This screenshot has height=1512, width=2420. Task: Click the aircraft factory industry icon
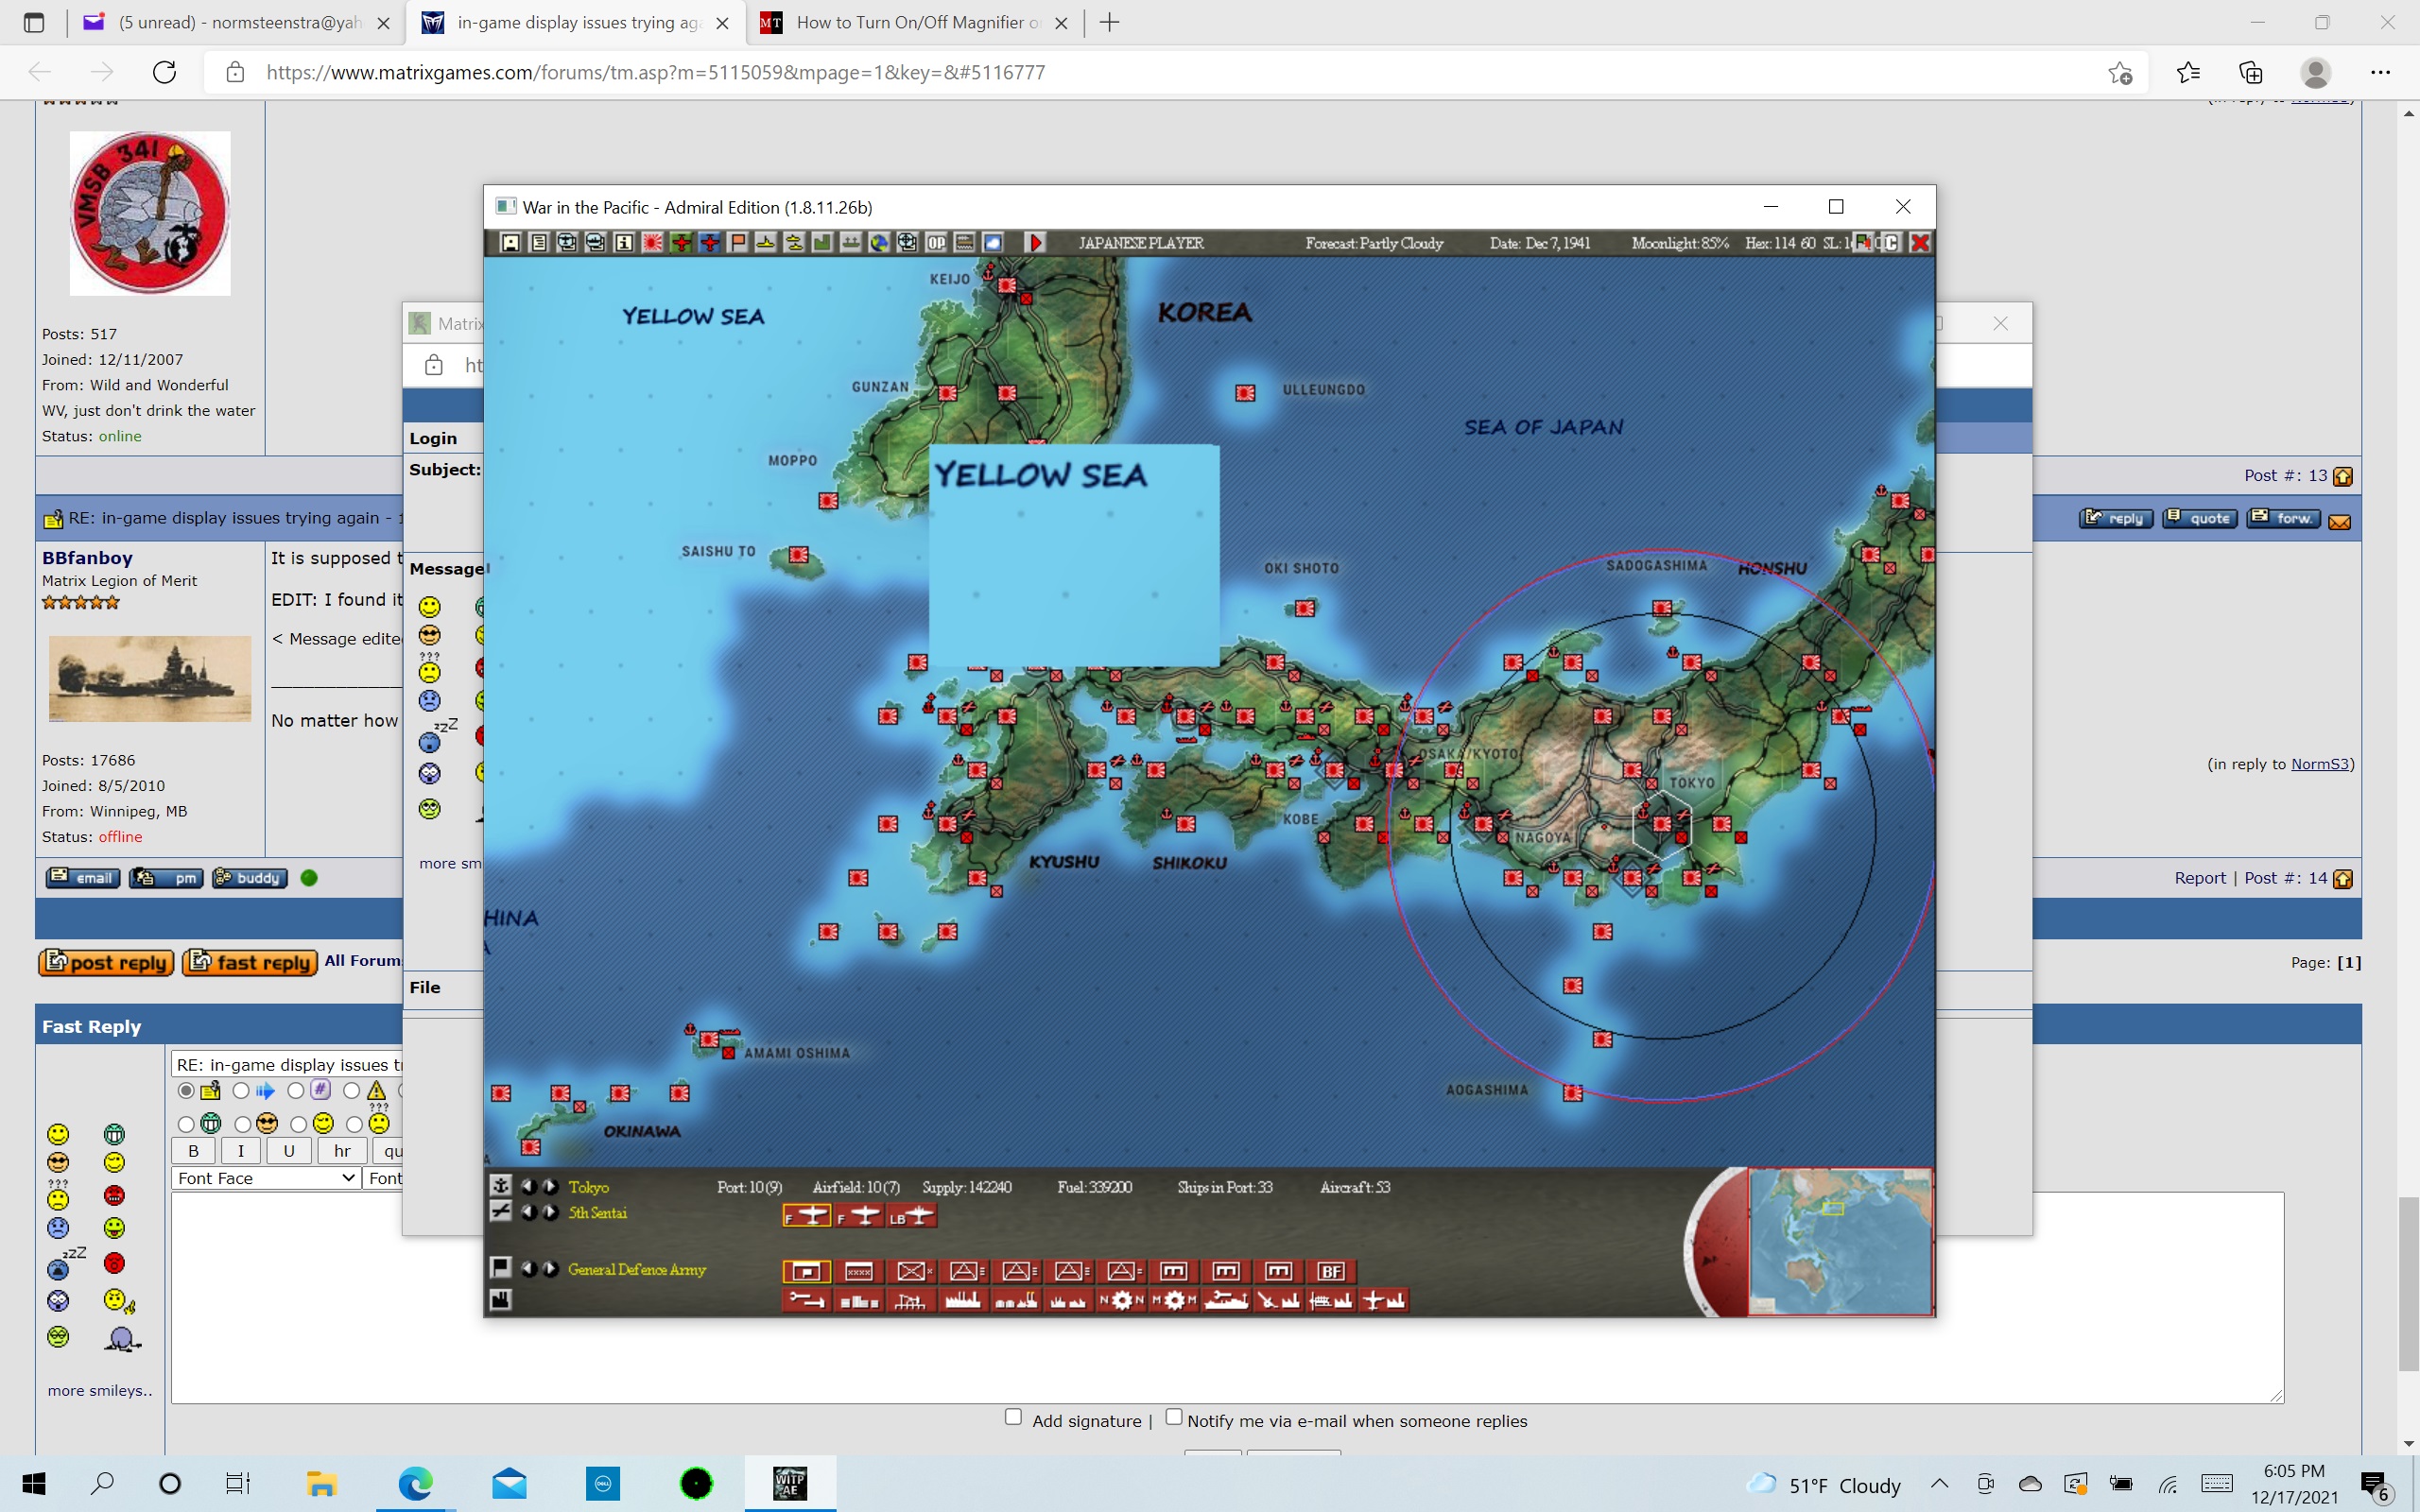[1384, 1300]
